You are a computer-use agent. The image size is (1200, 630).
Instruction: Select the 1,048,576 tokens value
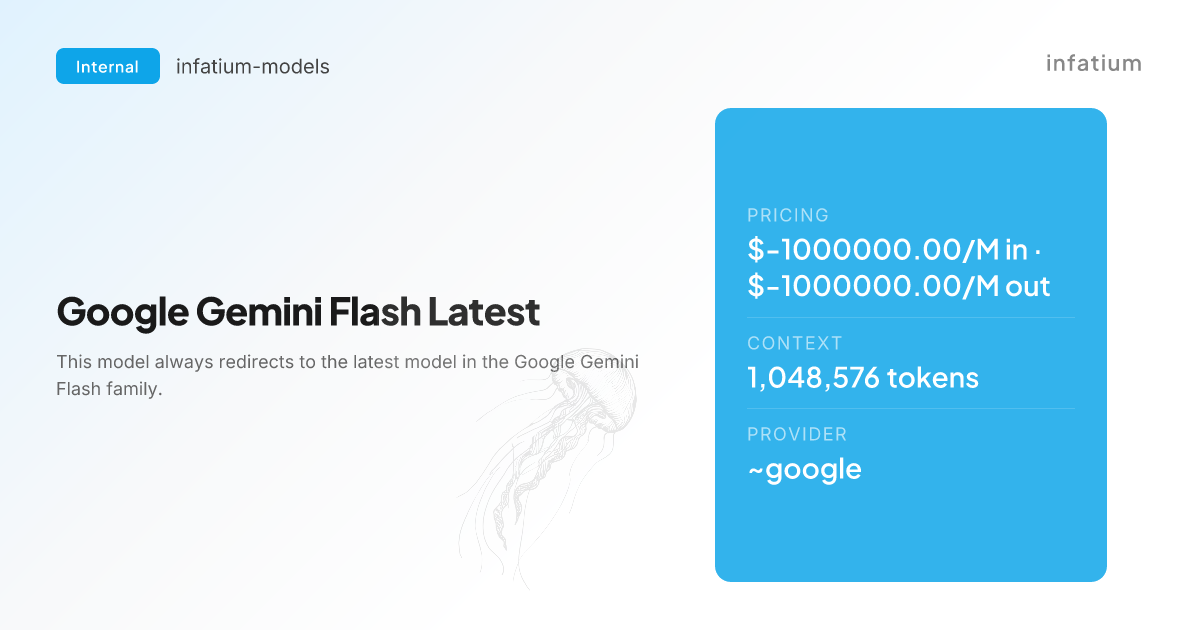pyautogui.click(x=862, y=378)
